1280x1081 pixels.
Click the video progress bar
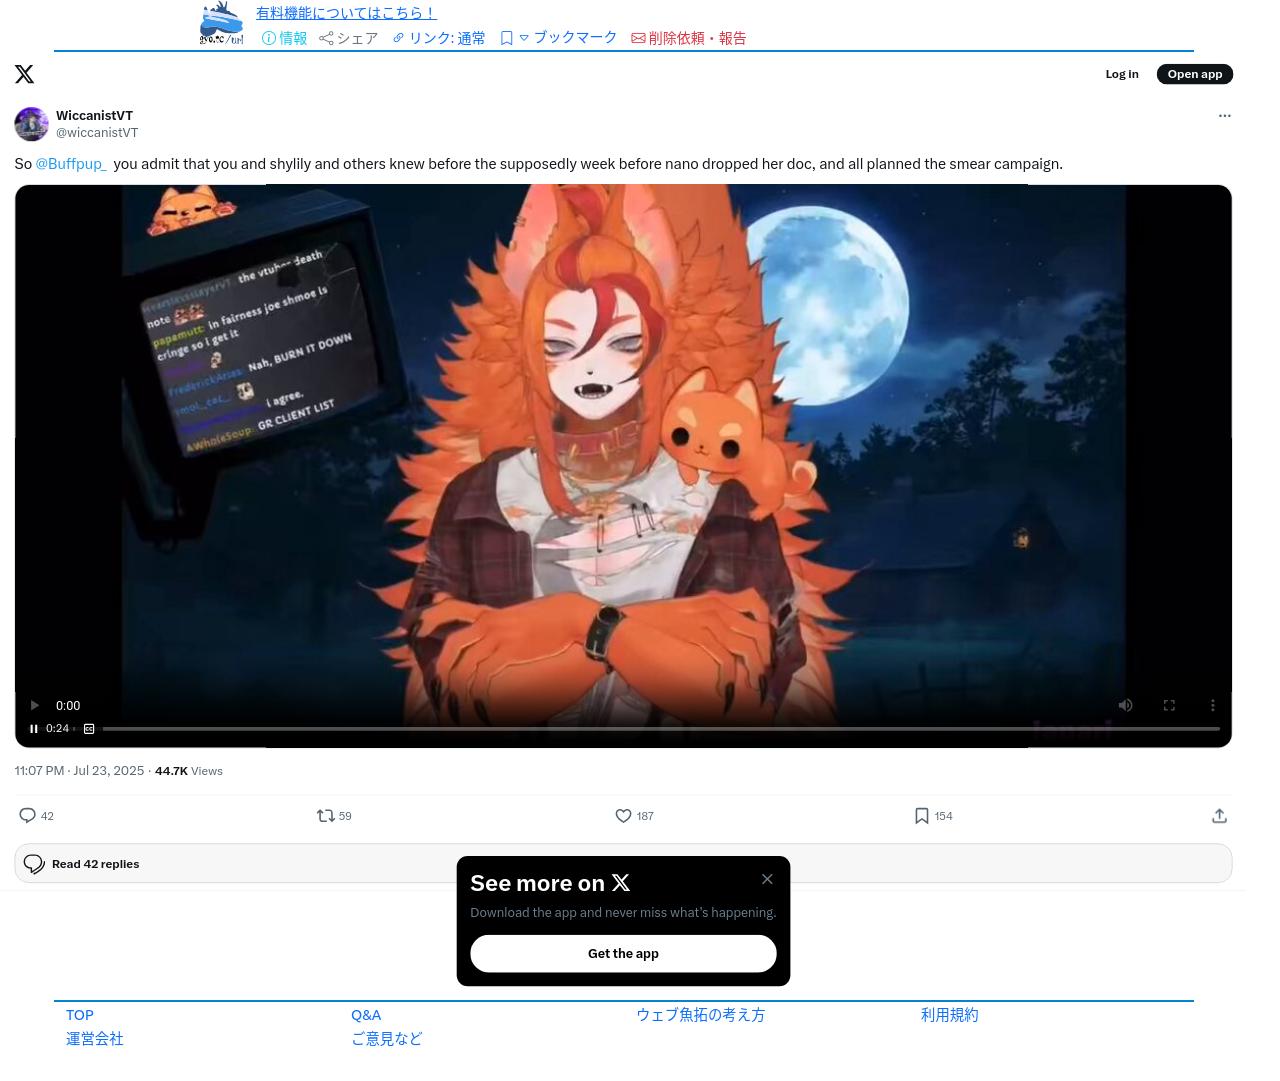coord(661,729)
